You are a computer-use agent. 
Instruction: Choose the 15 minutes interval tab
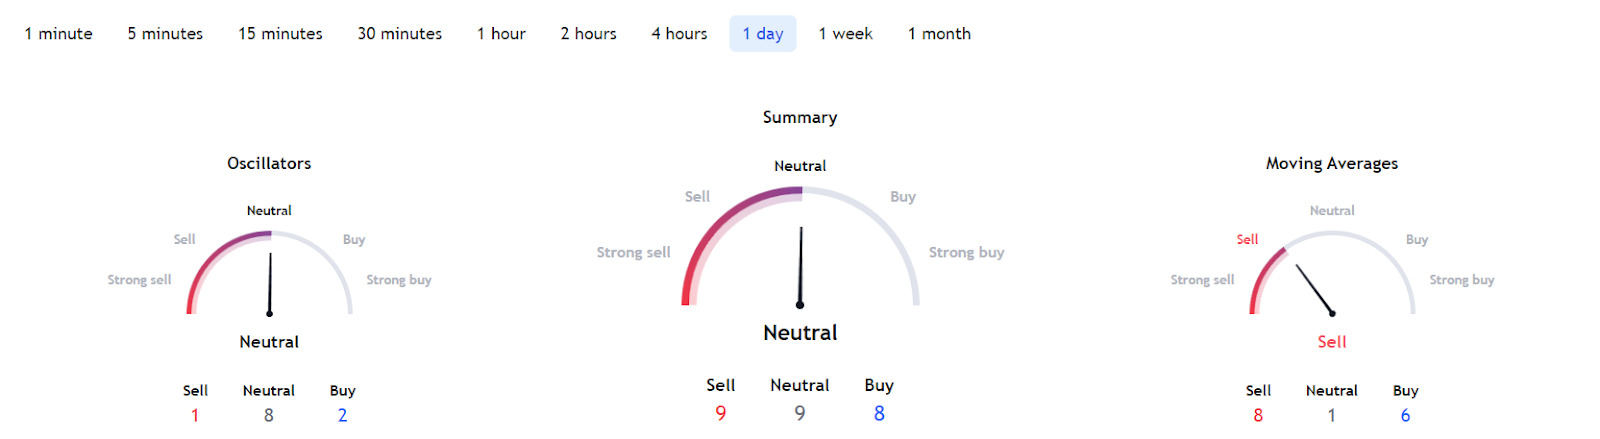280,34
